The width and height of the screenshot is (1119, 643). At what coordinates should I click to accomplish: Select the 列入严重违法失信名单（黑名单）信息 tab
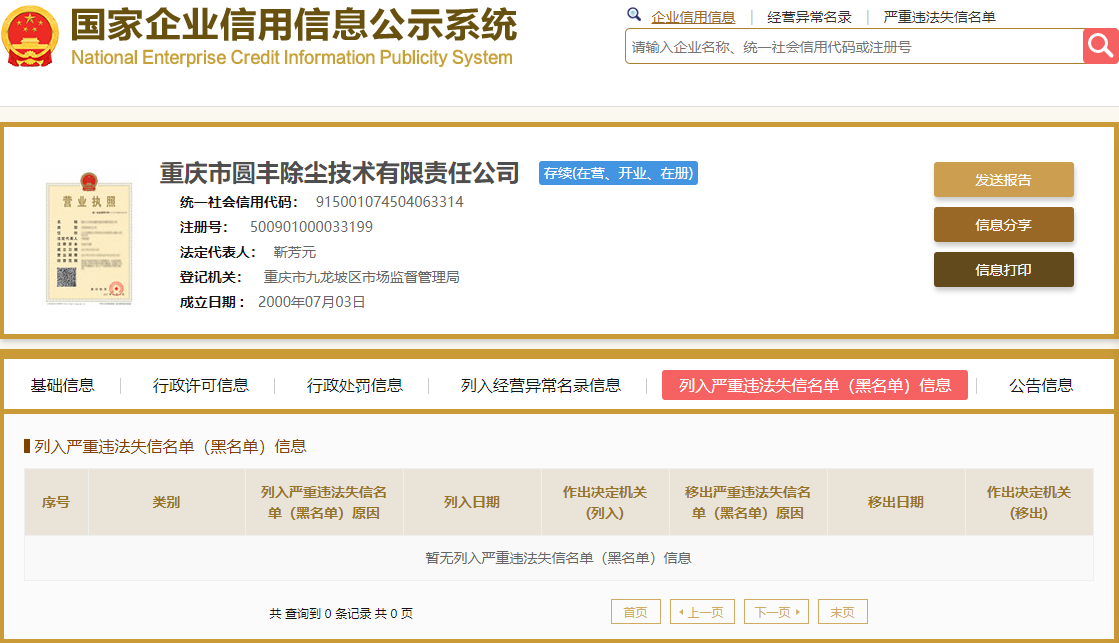(x=814, y=385)
